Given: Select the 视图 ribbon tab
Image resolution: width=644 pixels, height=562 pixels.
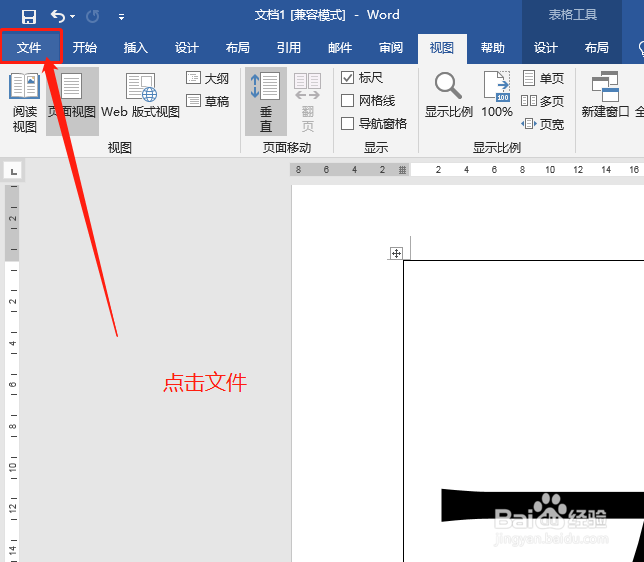Looking at the screenshot, I should (x=442, y=48).
